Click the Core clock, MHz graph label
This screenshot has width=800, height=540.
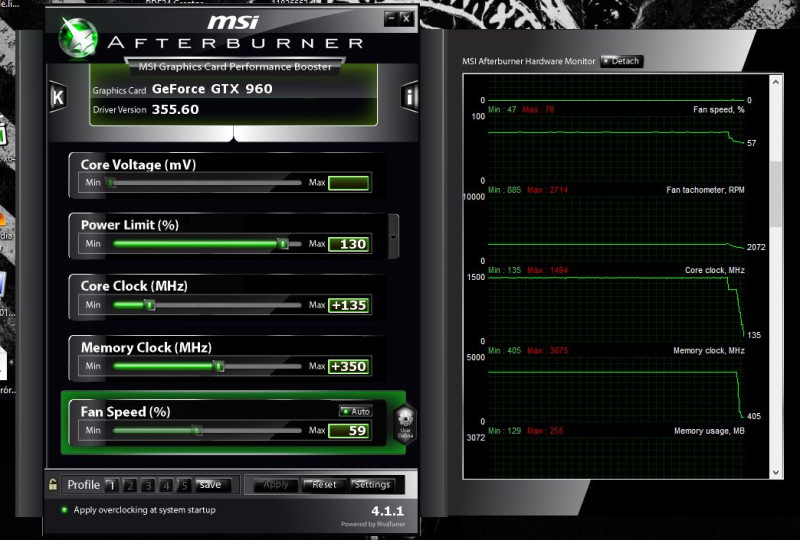714,270
